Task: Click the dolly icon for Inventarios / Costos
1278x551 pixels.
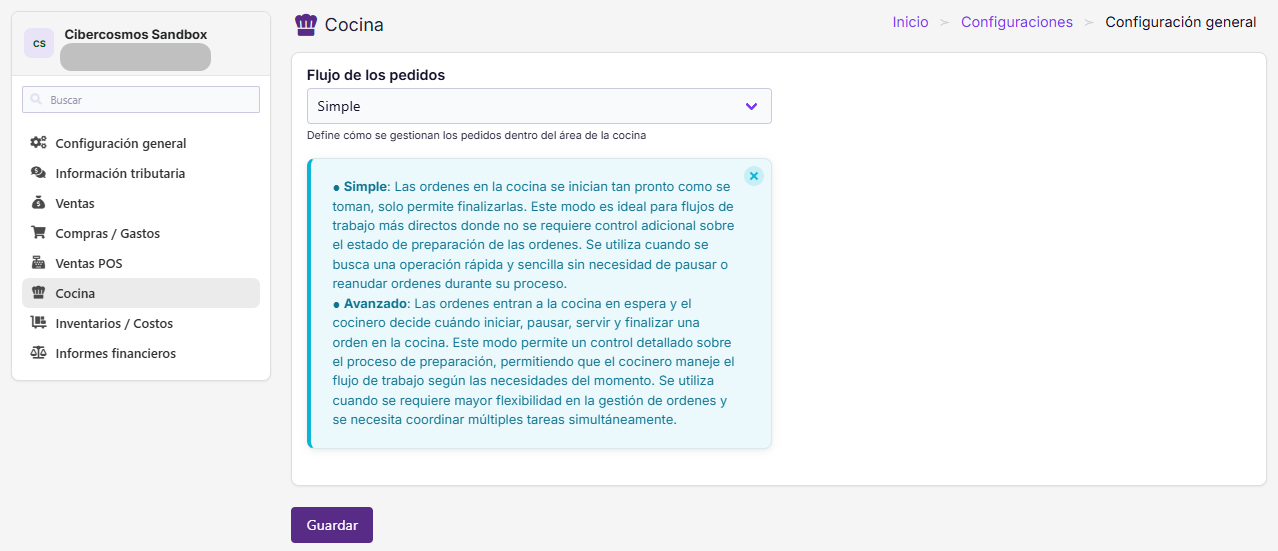Action: coord(38,323)
